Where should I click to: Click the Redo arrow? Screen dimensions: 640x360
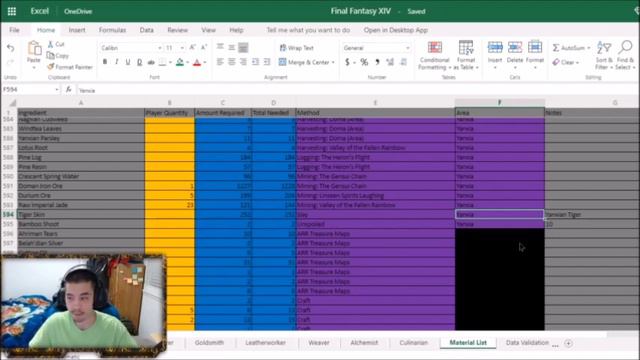click(x=11, y=62)
